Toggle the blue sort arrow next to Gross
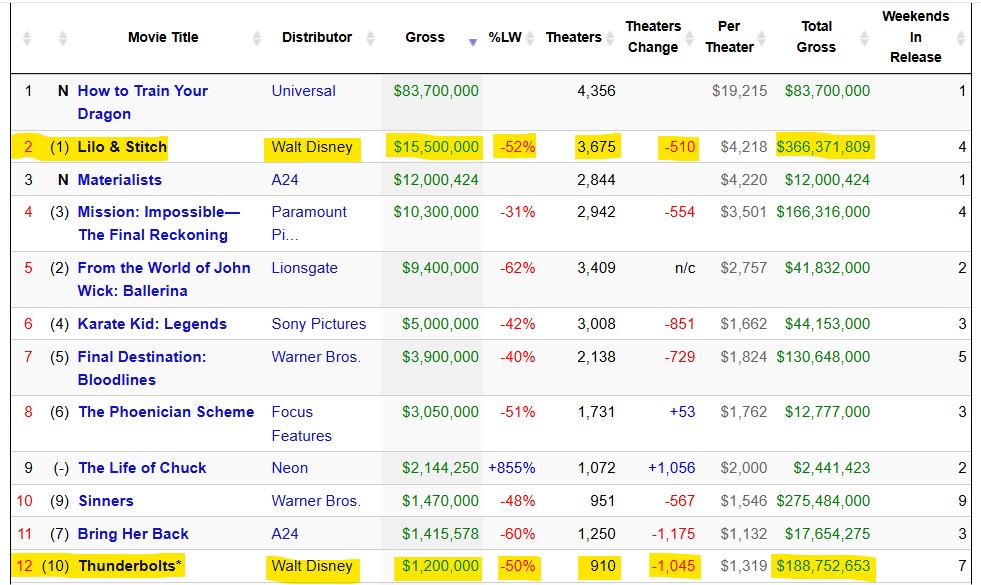The image size is (981, 585). tap(473, 42)
